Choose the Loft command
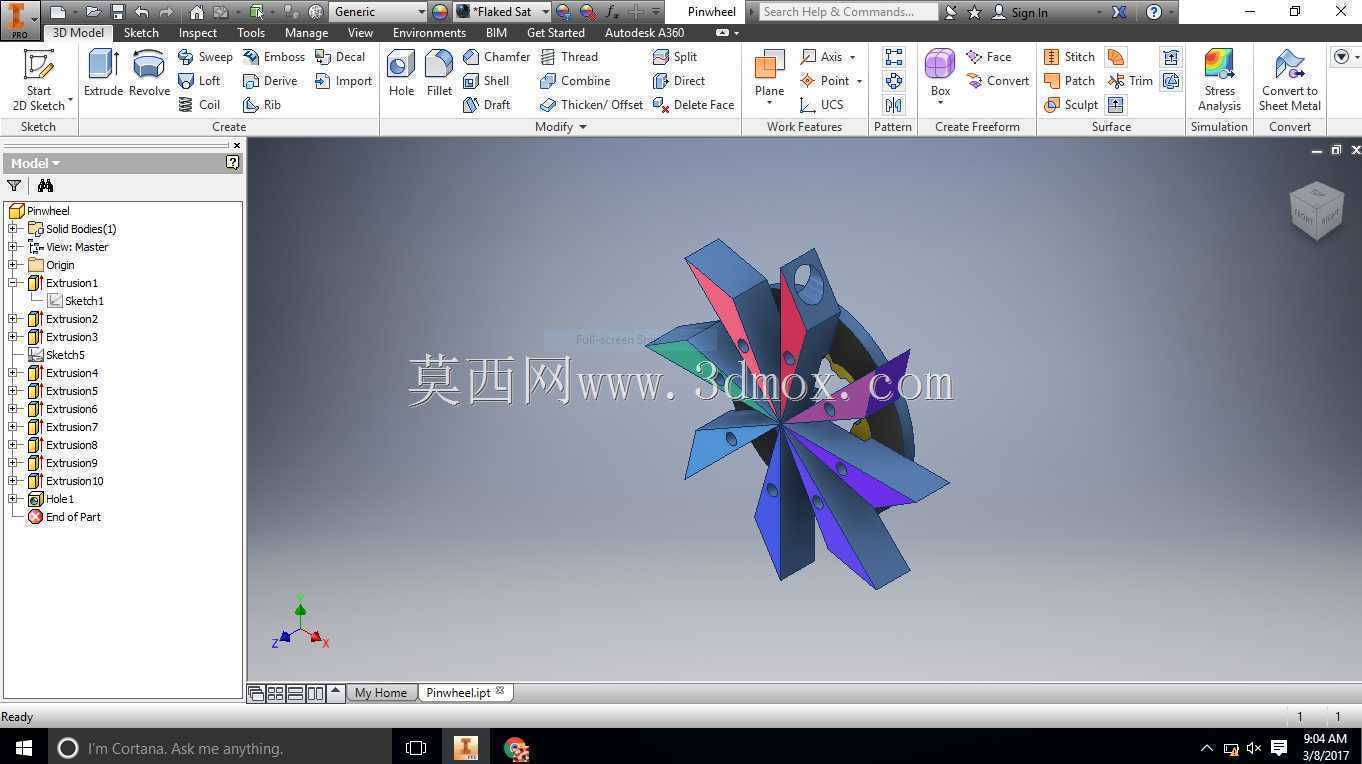Viewport: 1362px width, 764px height. 199,81
